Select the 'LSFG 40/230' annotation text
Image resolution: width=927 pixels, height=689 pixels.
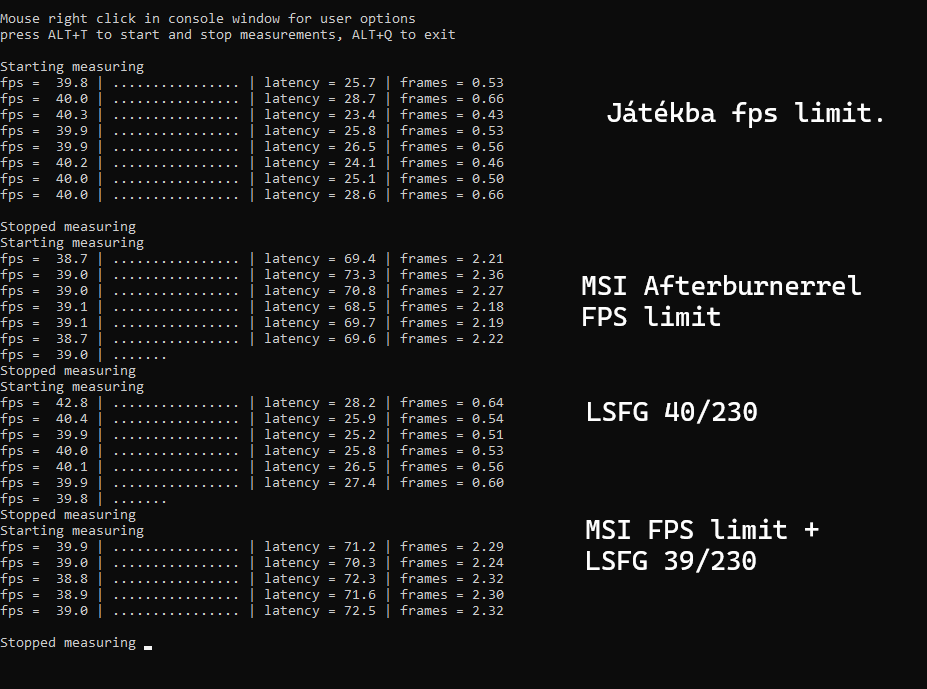(x=671, y=412)
